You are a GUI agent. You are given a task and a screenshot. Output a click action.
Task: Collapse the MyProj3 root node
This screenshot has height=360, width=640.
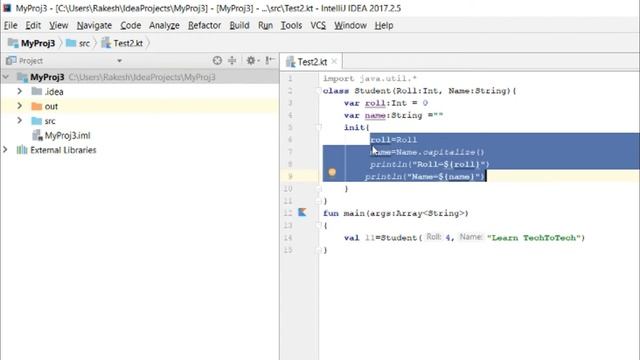[6, 77]
